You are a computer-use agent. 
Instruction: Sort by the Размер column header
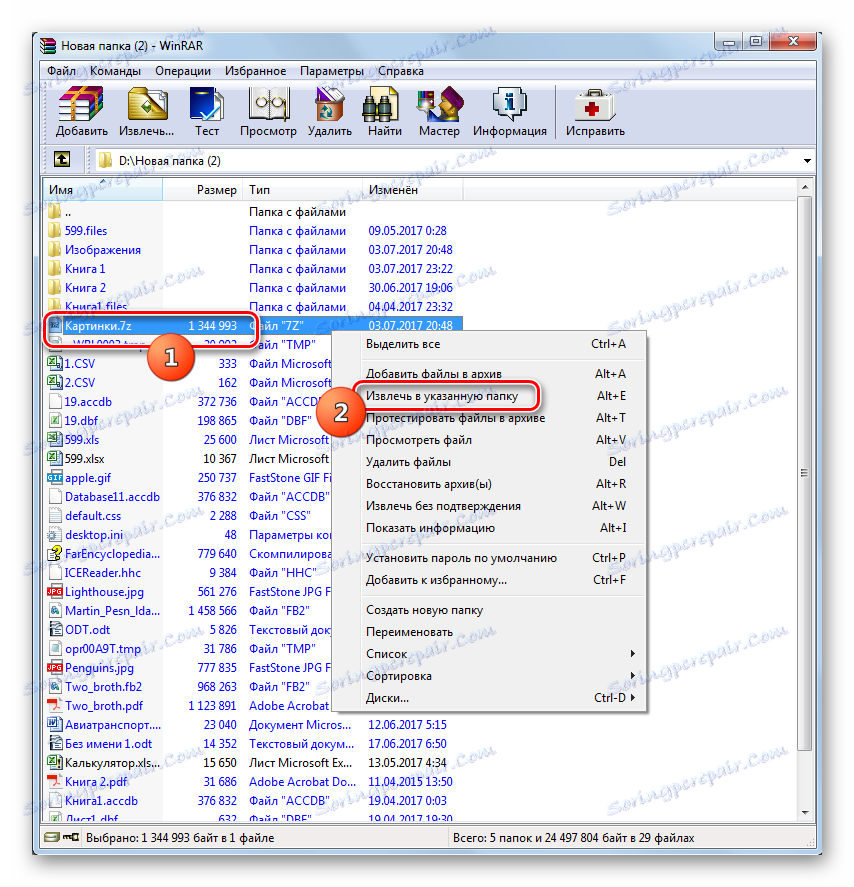pyautogui.click(x=202, y=190)
